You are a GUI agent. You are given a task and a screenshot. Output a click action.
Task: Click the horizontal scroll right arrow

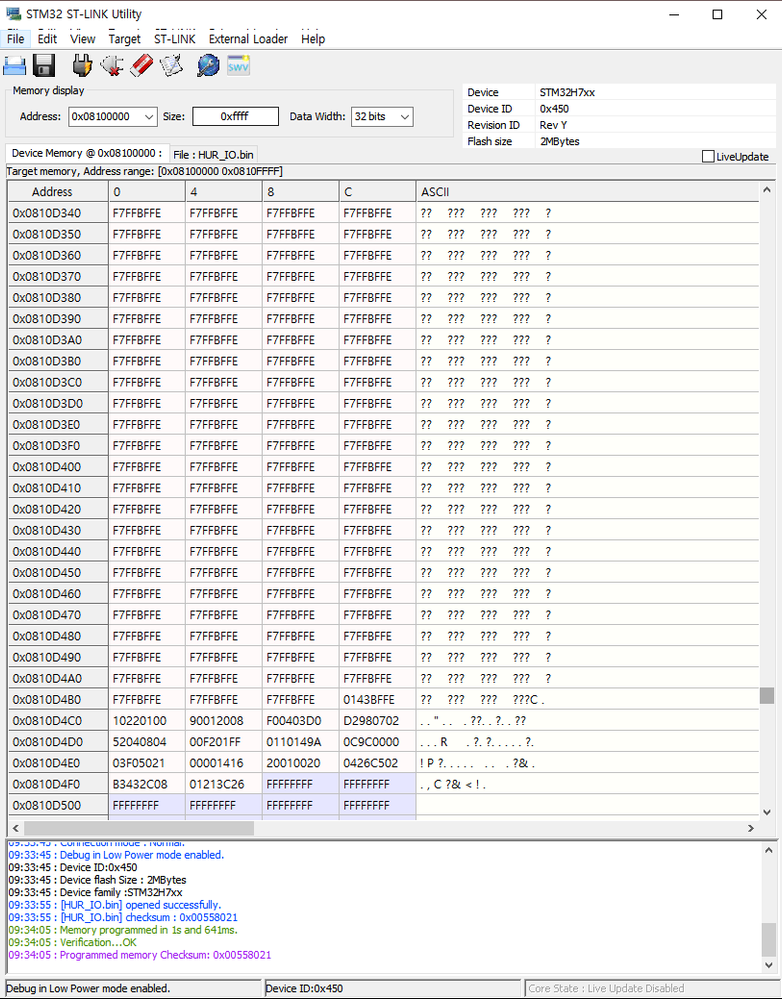[751, 828]
